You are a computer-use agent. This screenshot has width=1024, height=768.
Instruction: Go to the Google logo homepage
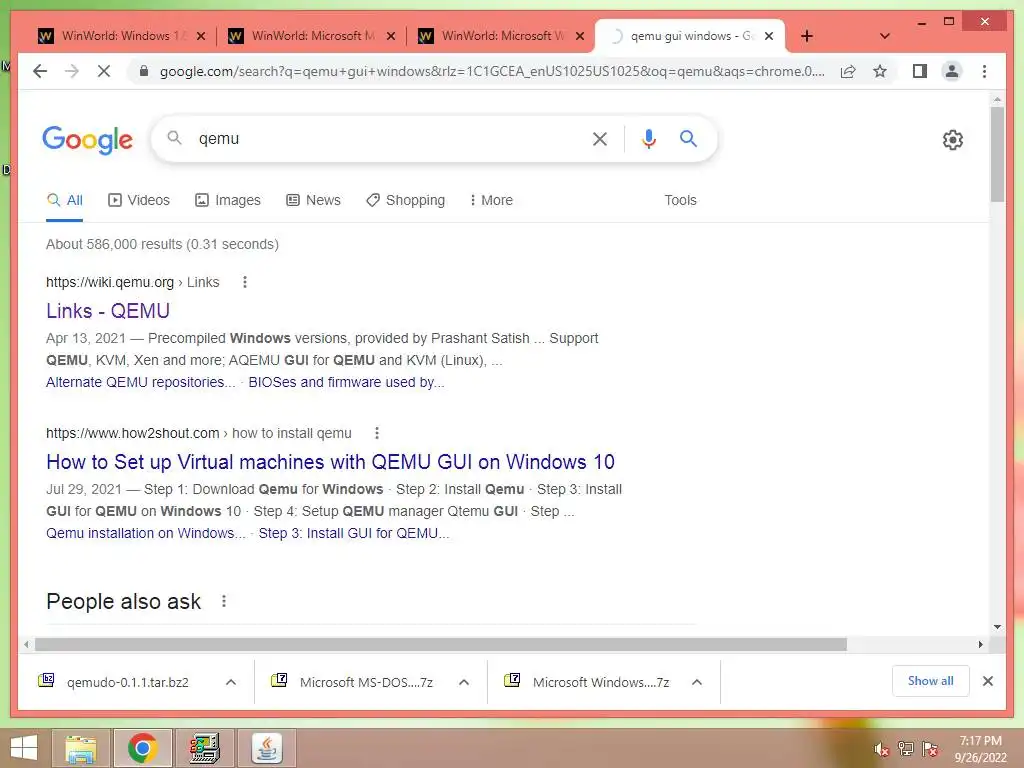(x=88, y=140)
